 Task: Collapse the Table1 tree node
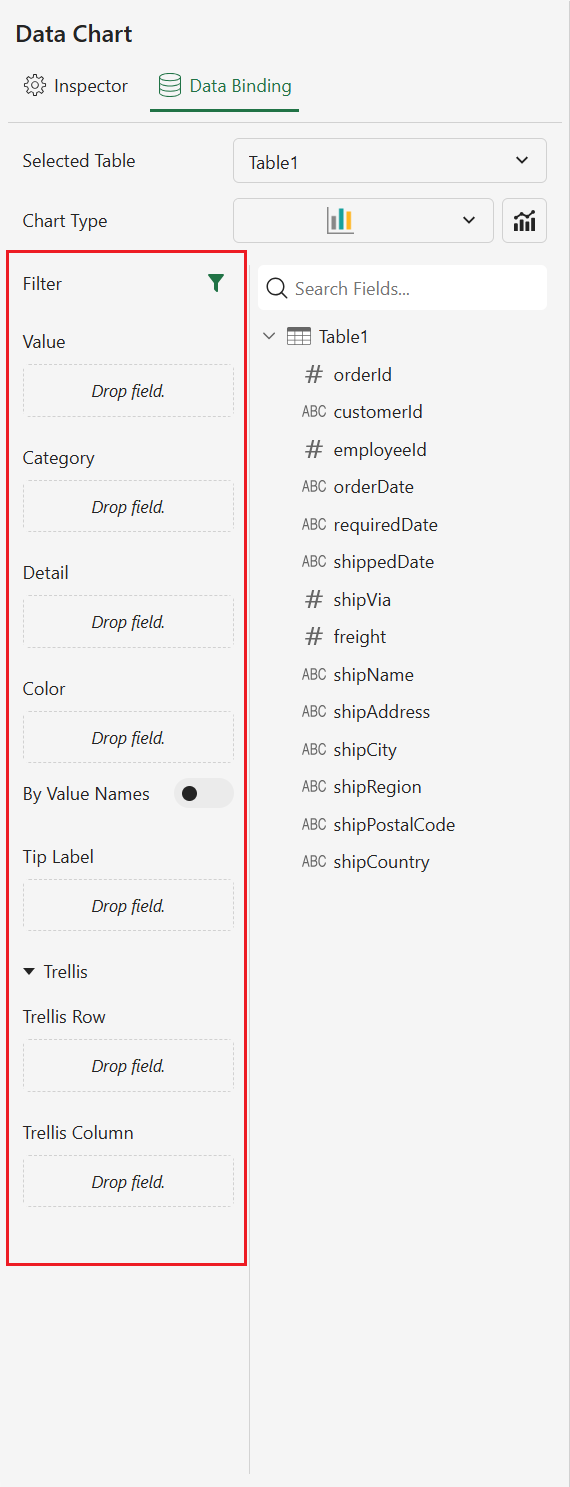269,337
